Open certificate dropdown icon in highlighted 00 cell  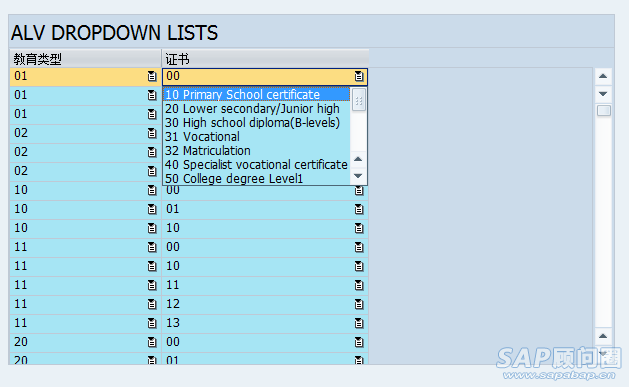click(x=359, y=76)
